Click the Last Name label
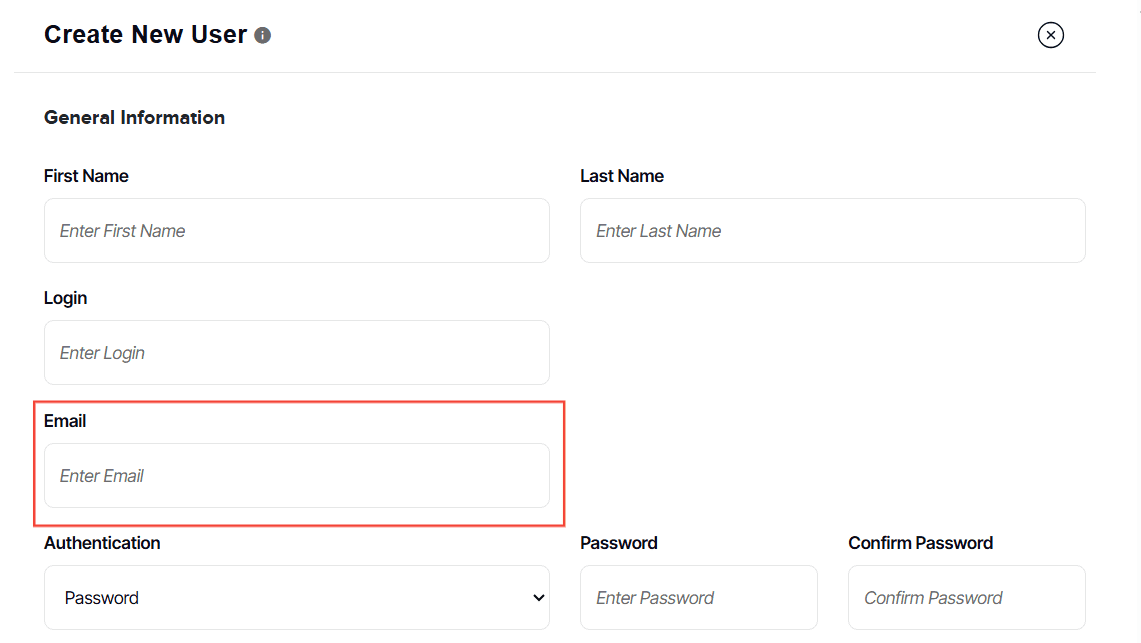1141x643 pixels. pos(622,176)
